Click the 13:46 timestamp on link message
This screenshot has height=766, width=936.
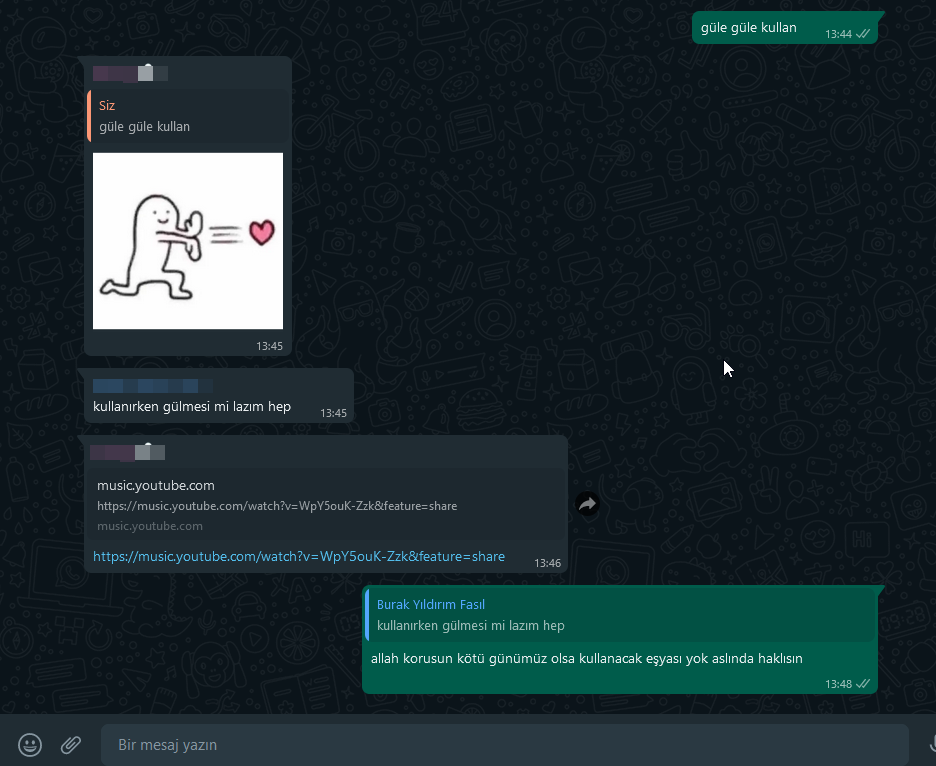coord(547,563)
